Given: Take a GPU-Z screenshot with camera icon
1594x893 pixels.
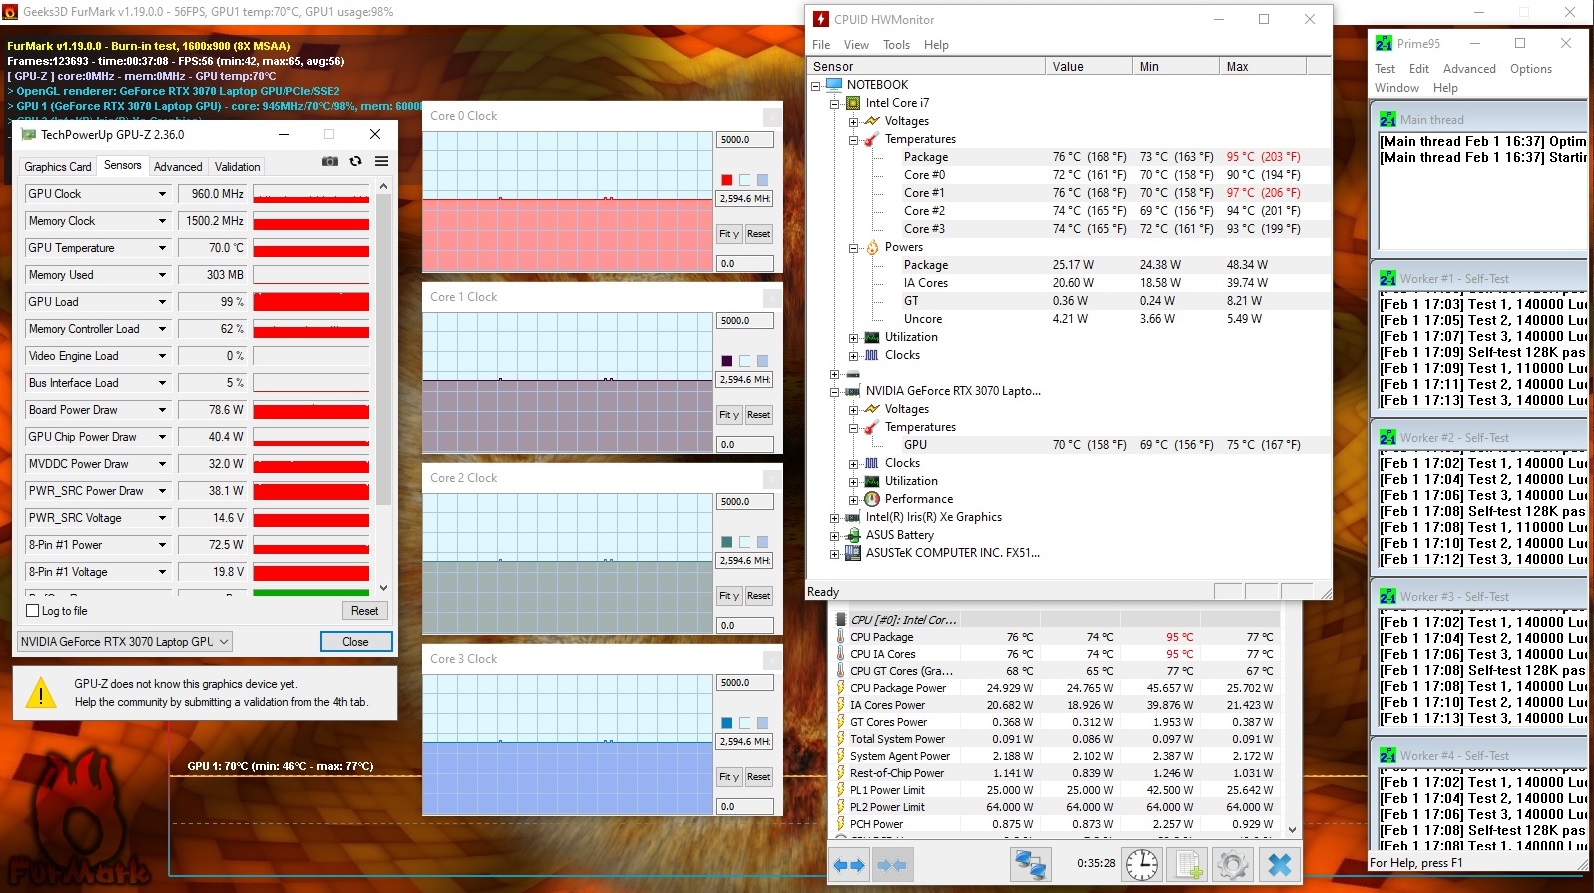Looking at the screenshot, I should click(x=329, y=161).
